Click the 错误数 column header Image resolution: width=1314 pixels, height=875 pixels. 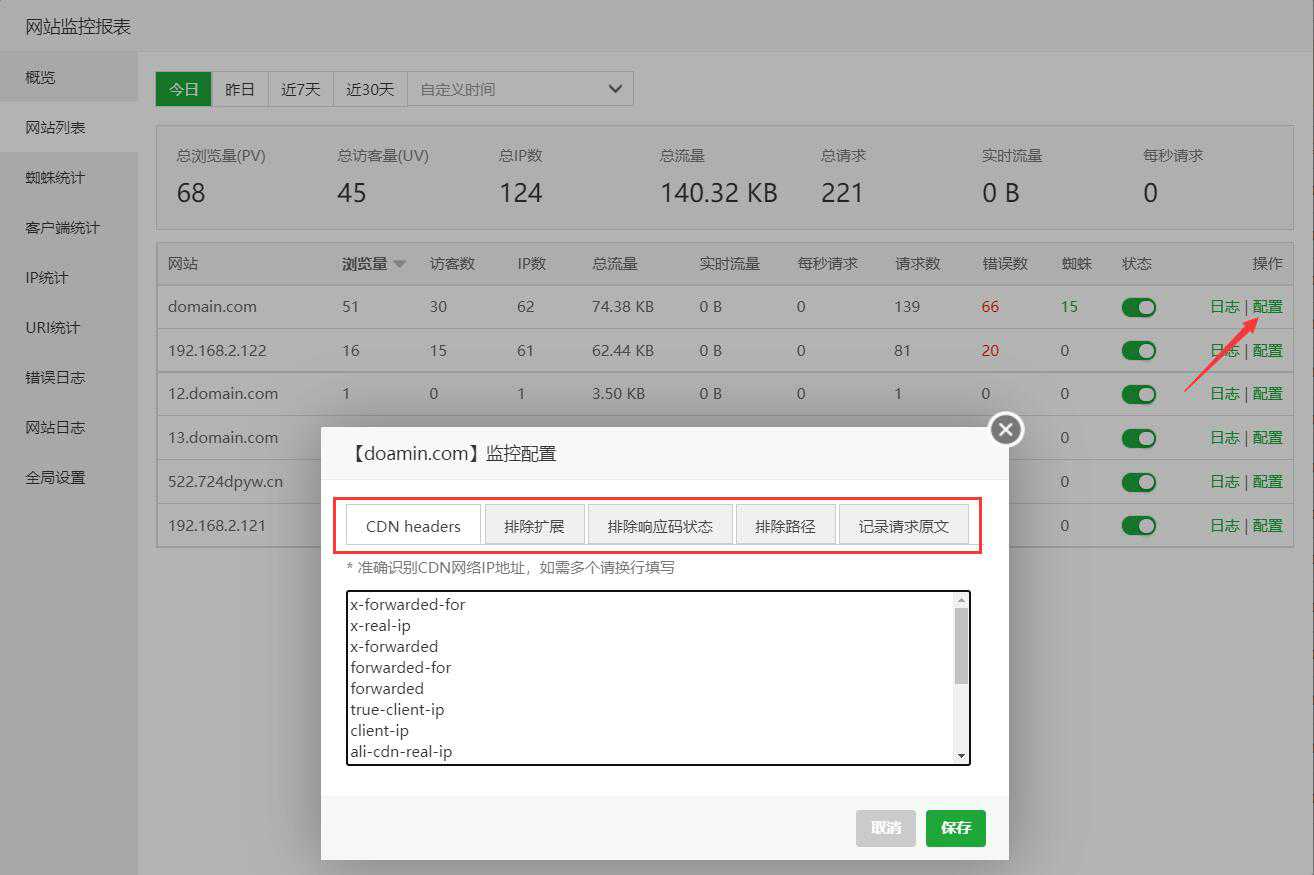pos(1005,264)
